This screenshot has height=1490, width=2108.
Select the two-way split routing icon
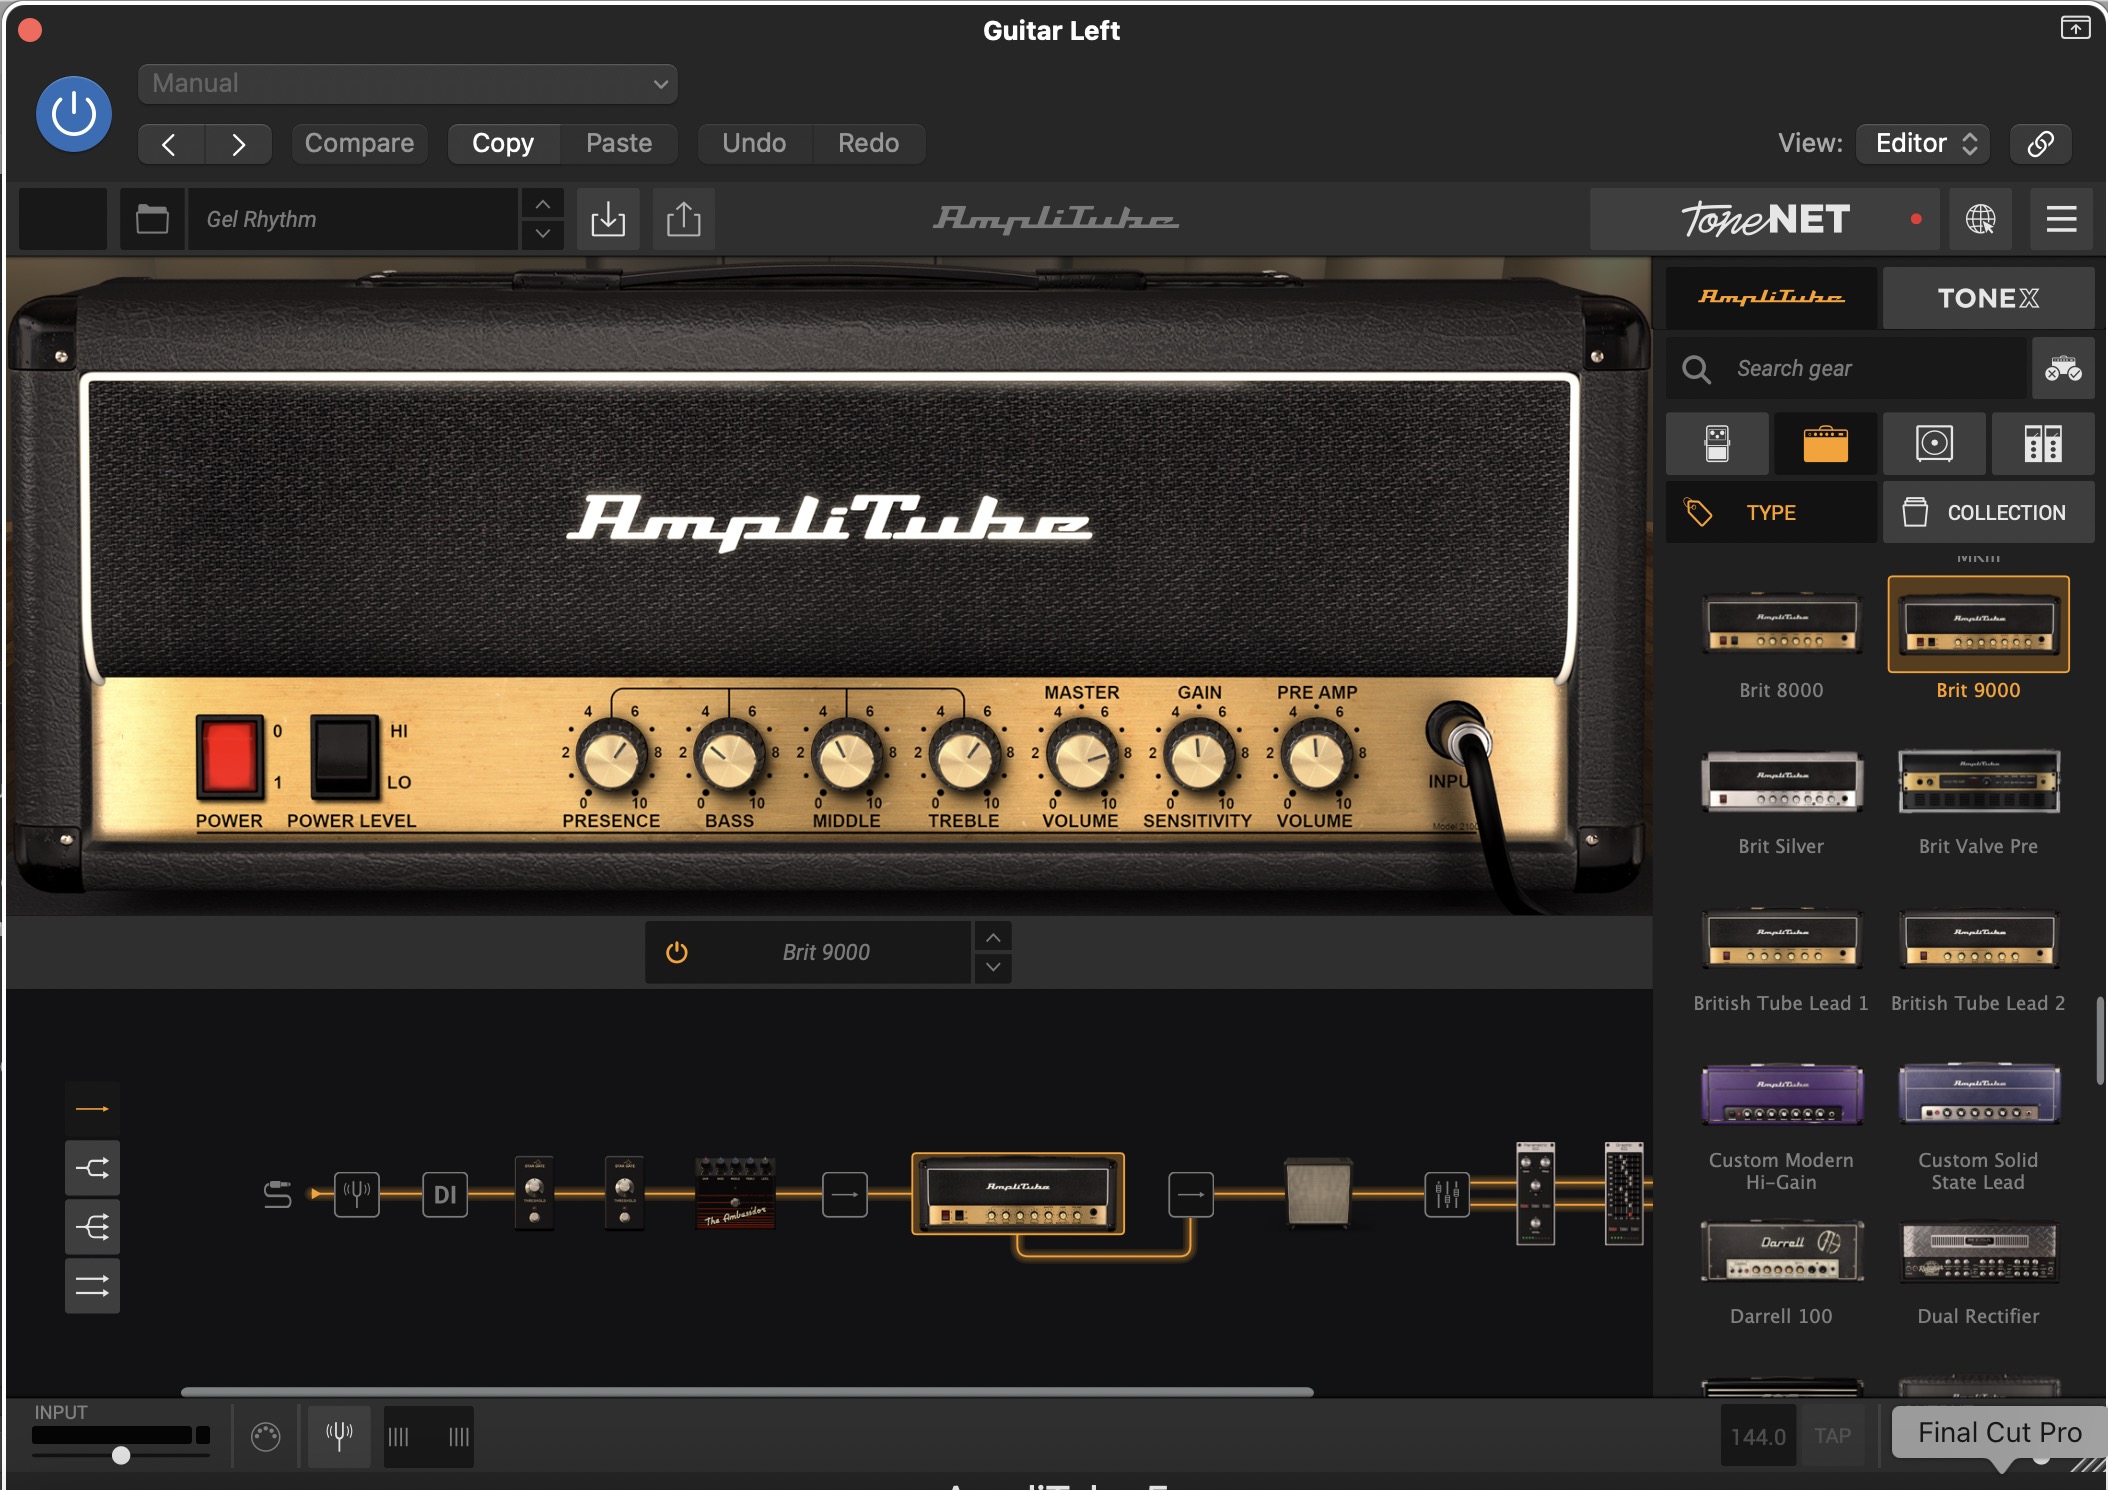92,1167
